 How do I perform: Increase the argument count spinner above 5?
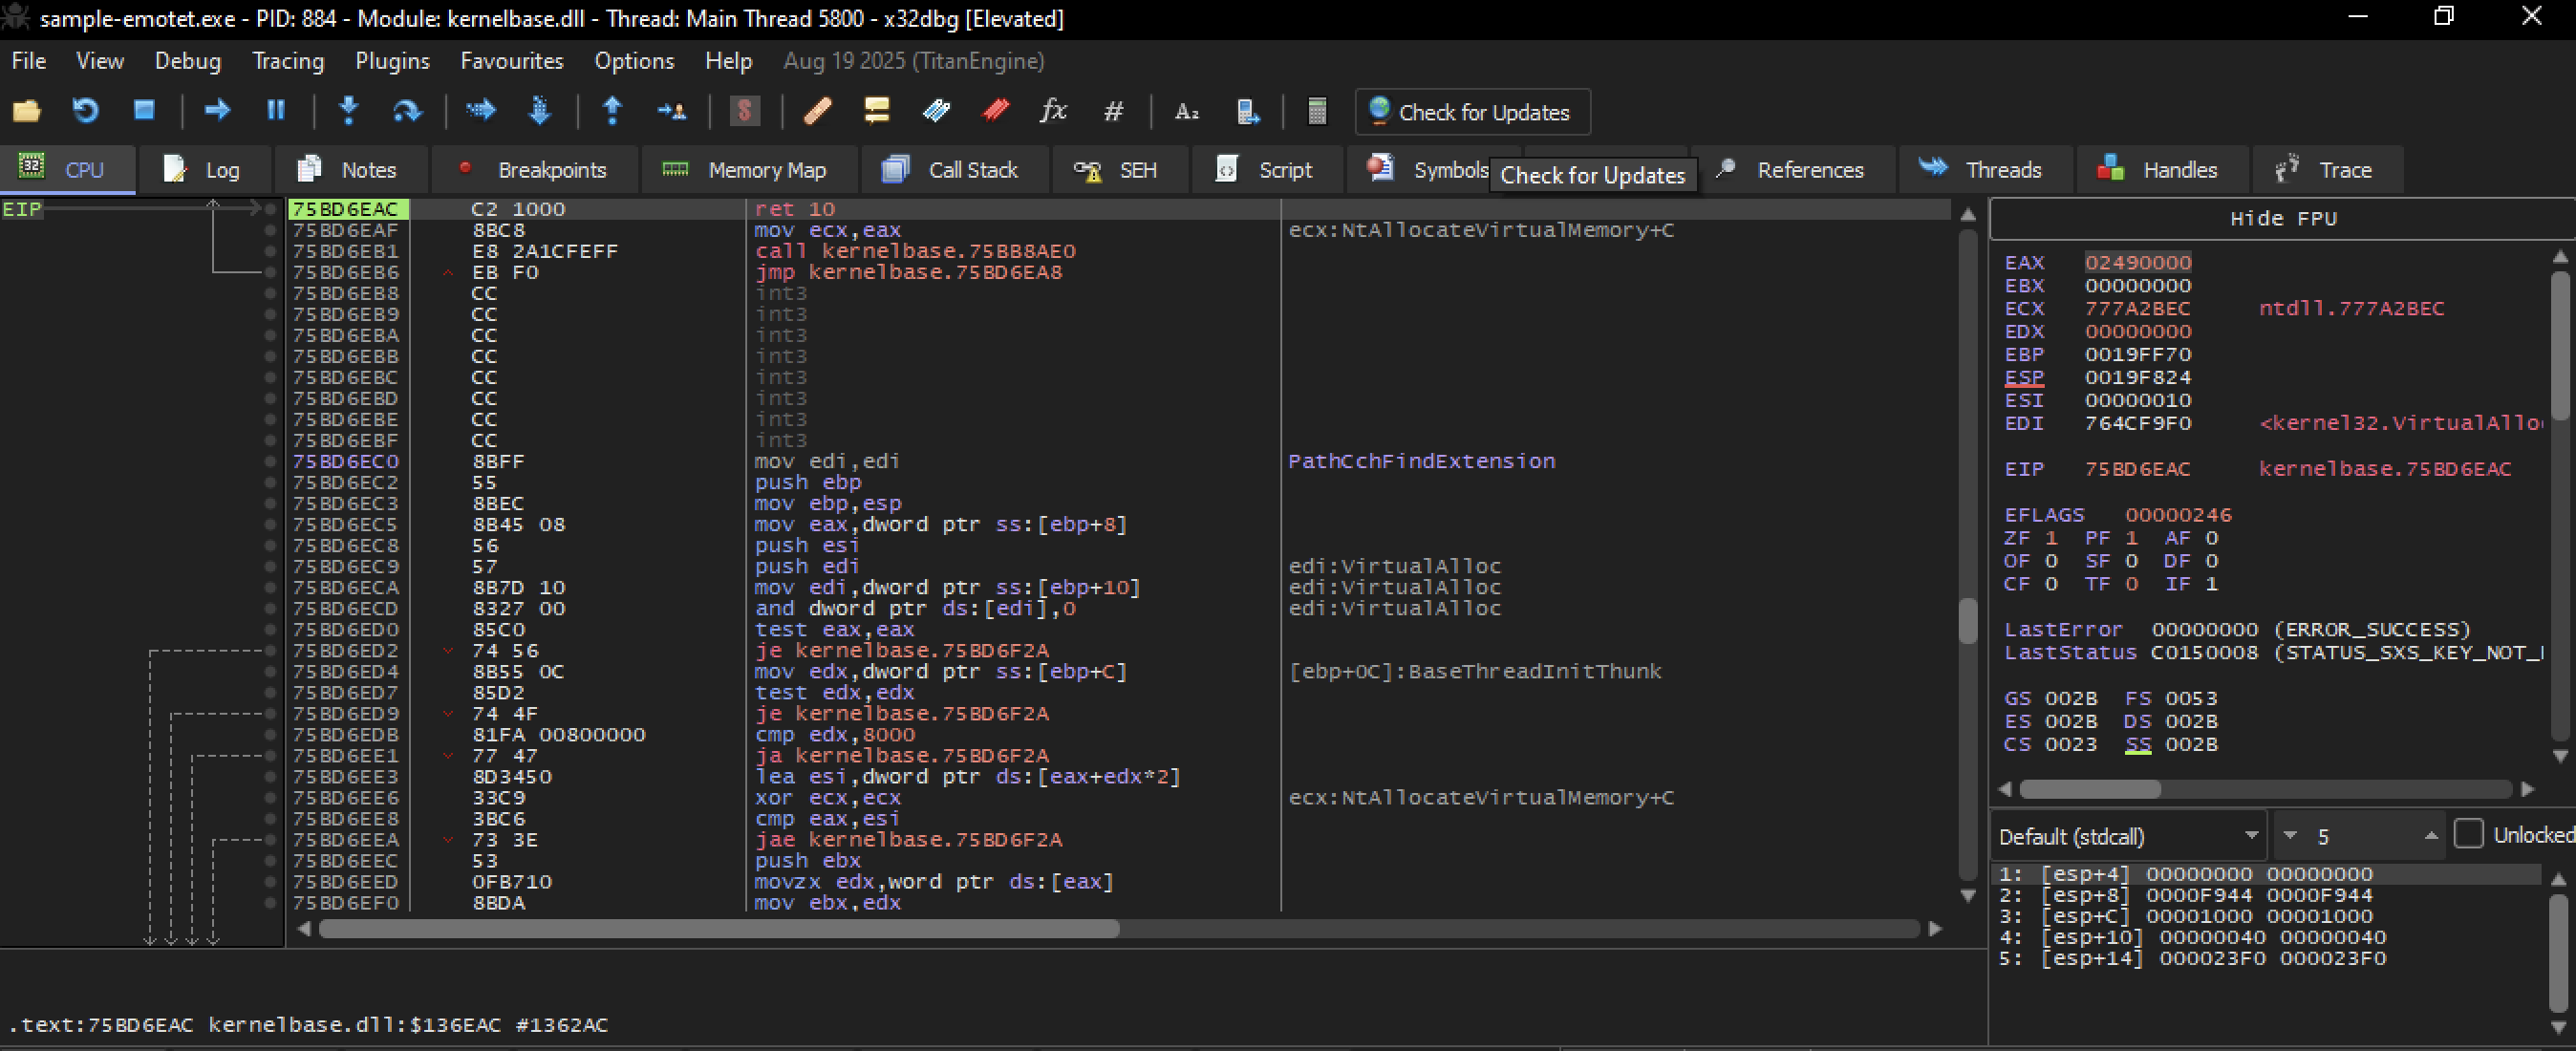pos(2431,836)
